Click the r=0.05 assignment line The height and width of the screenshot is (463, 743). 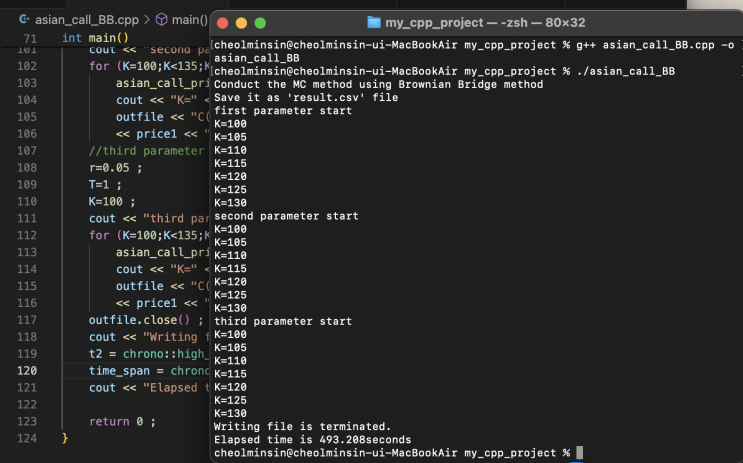[x=115, y=167]
